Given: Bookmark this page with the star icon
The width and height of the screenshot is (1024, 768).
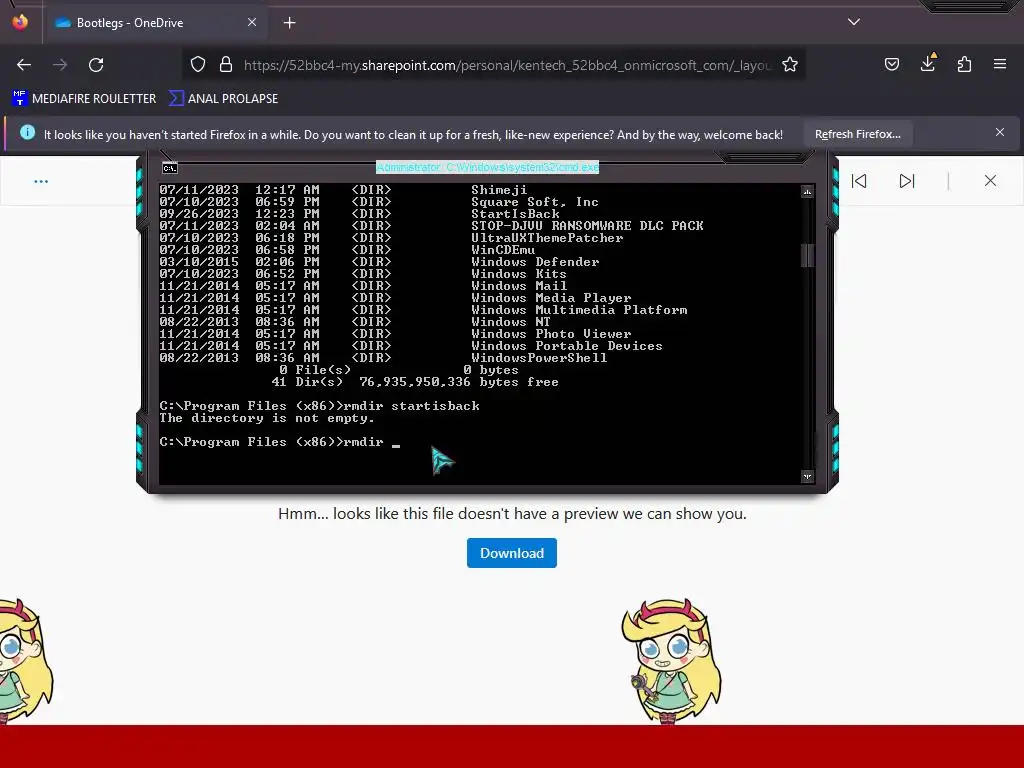Looking at the screenshot, I should point(790,65).
